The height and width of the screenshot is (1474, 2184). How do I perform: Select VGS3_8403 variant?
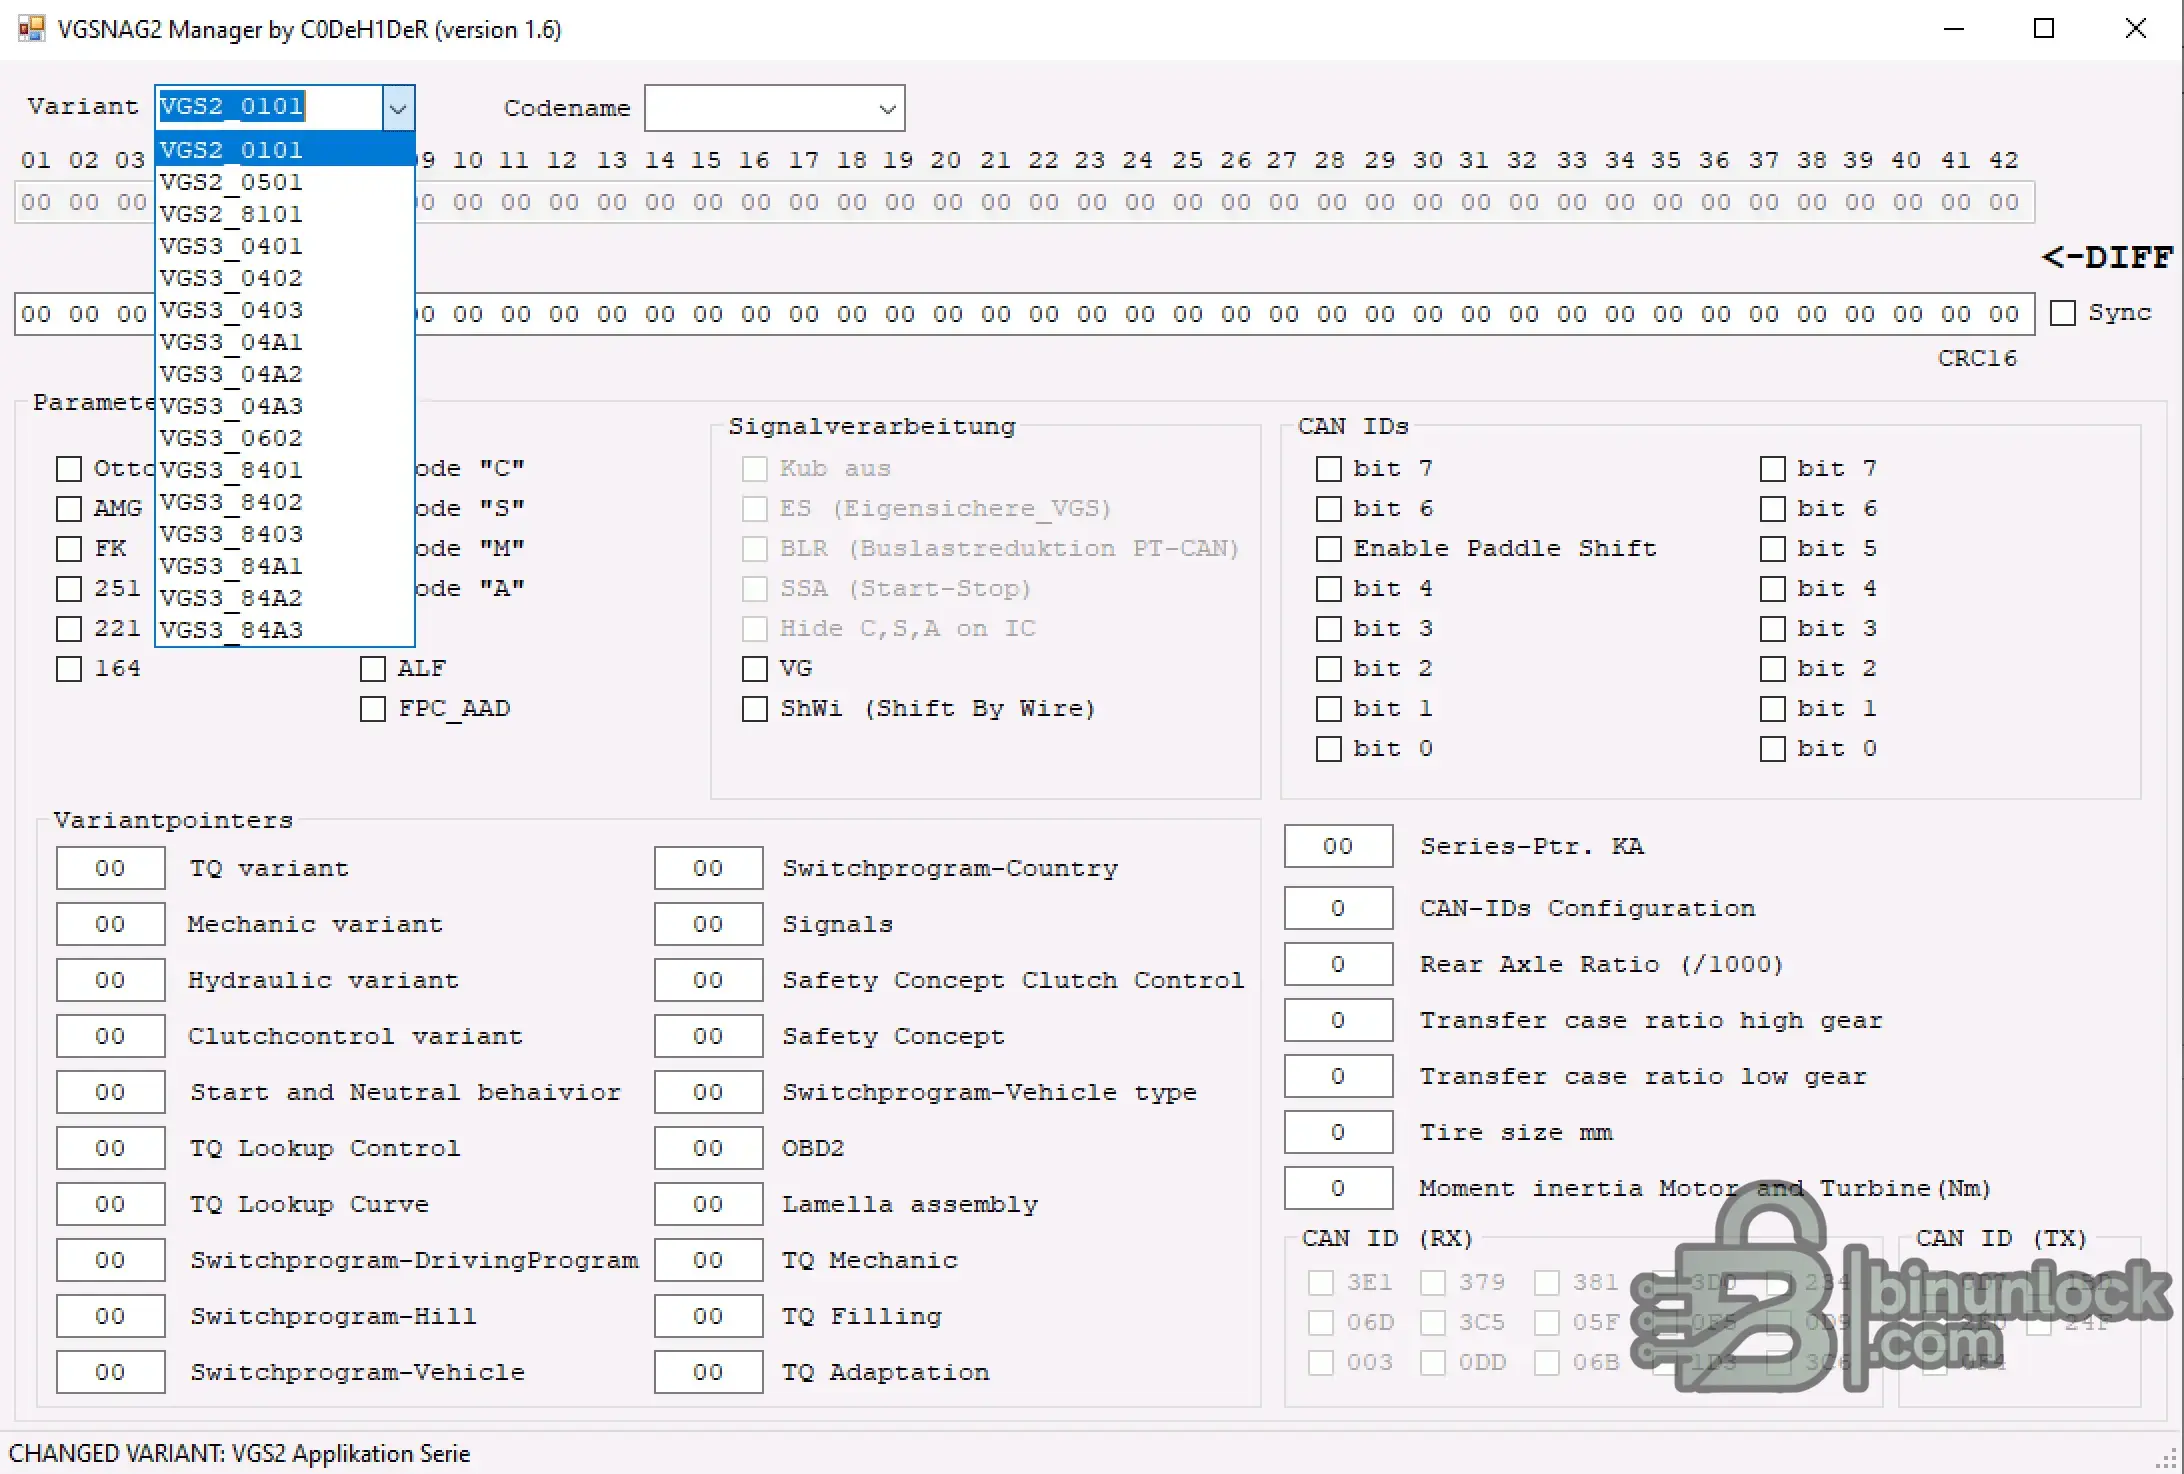[x=285, y=534]
